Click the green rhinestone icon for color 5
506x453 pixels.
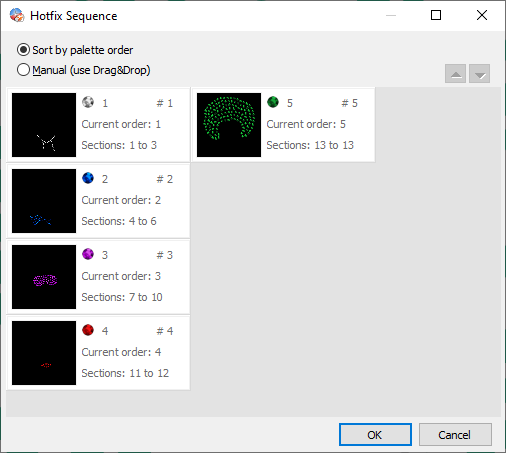pos(273,102)
